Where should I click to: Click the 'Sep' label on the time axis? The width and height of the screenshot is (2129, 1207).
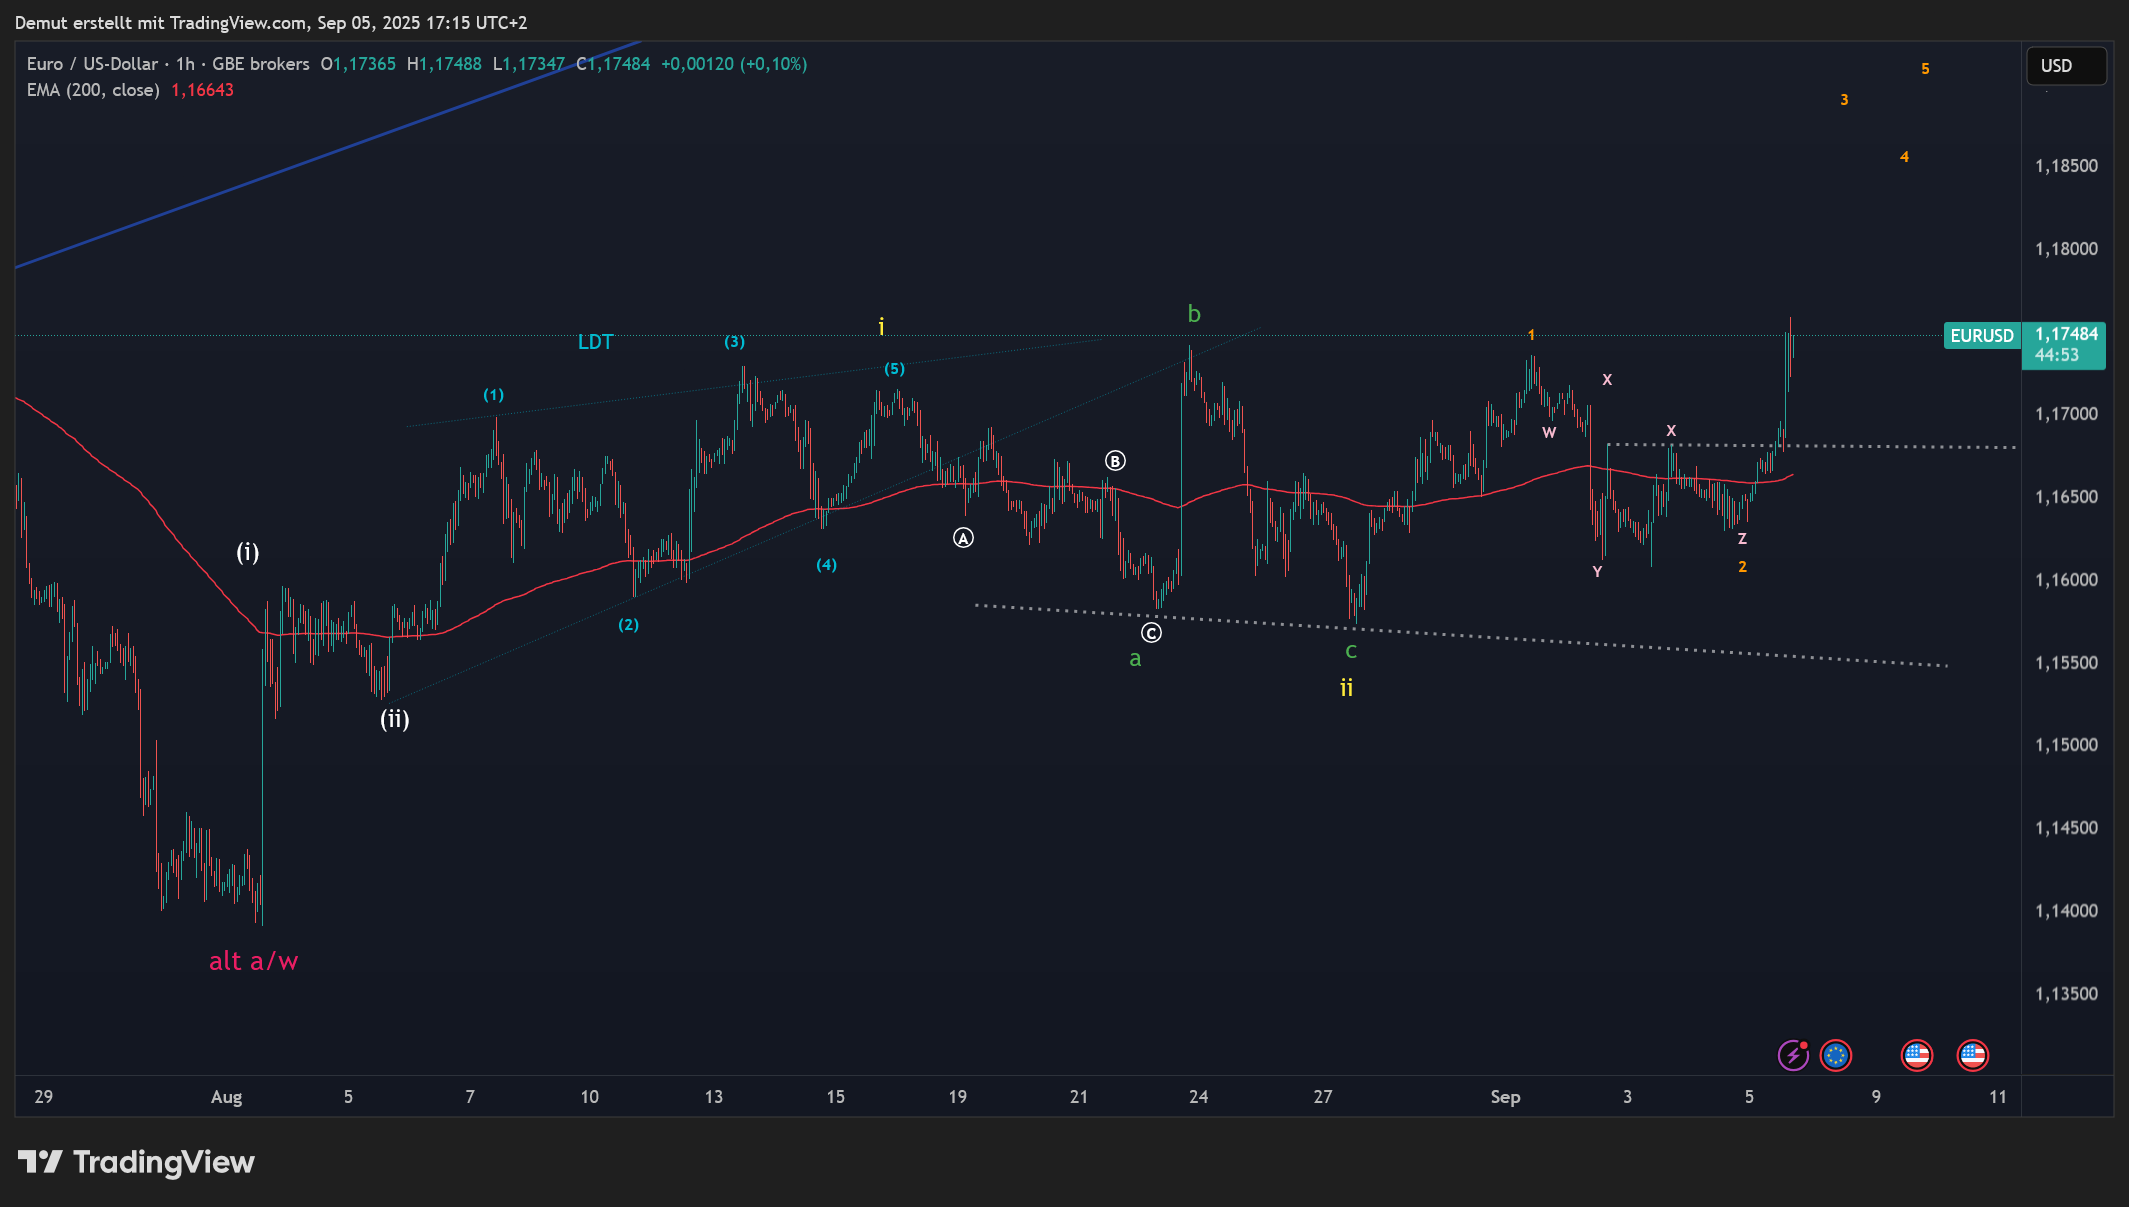coord(1505,1097)
